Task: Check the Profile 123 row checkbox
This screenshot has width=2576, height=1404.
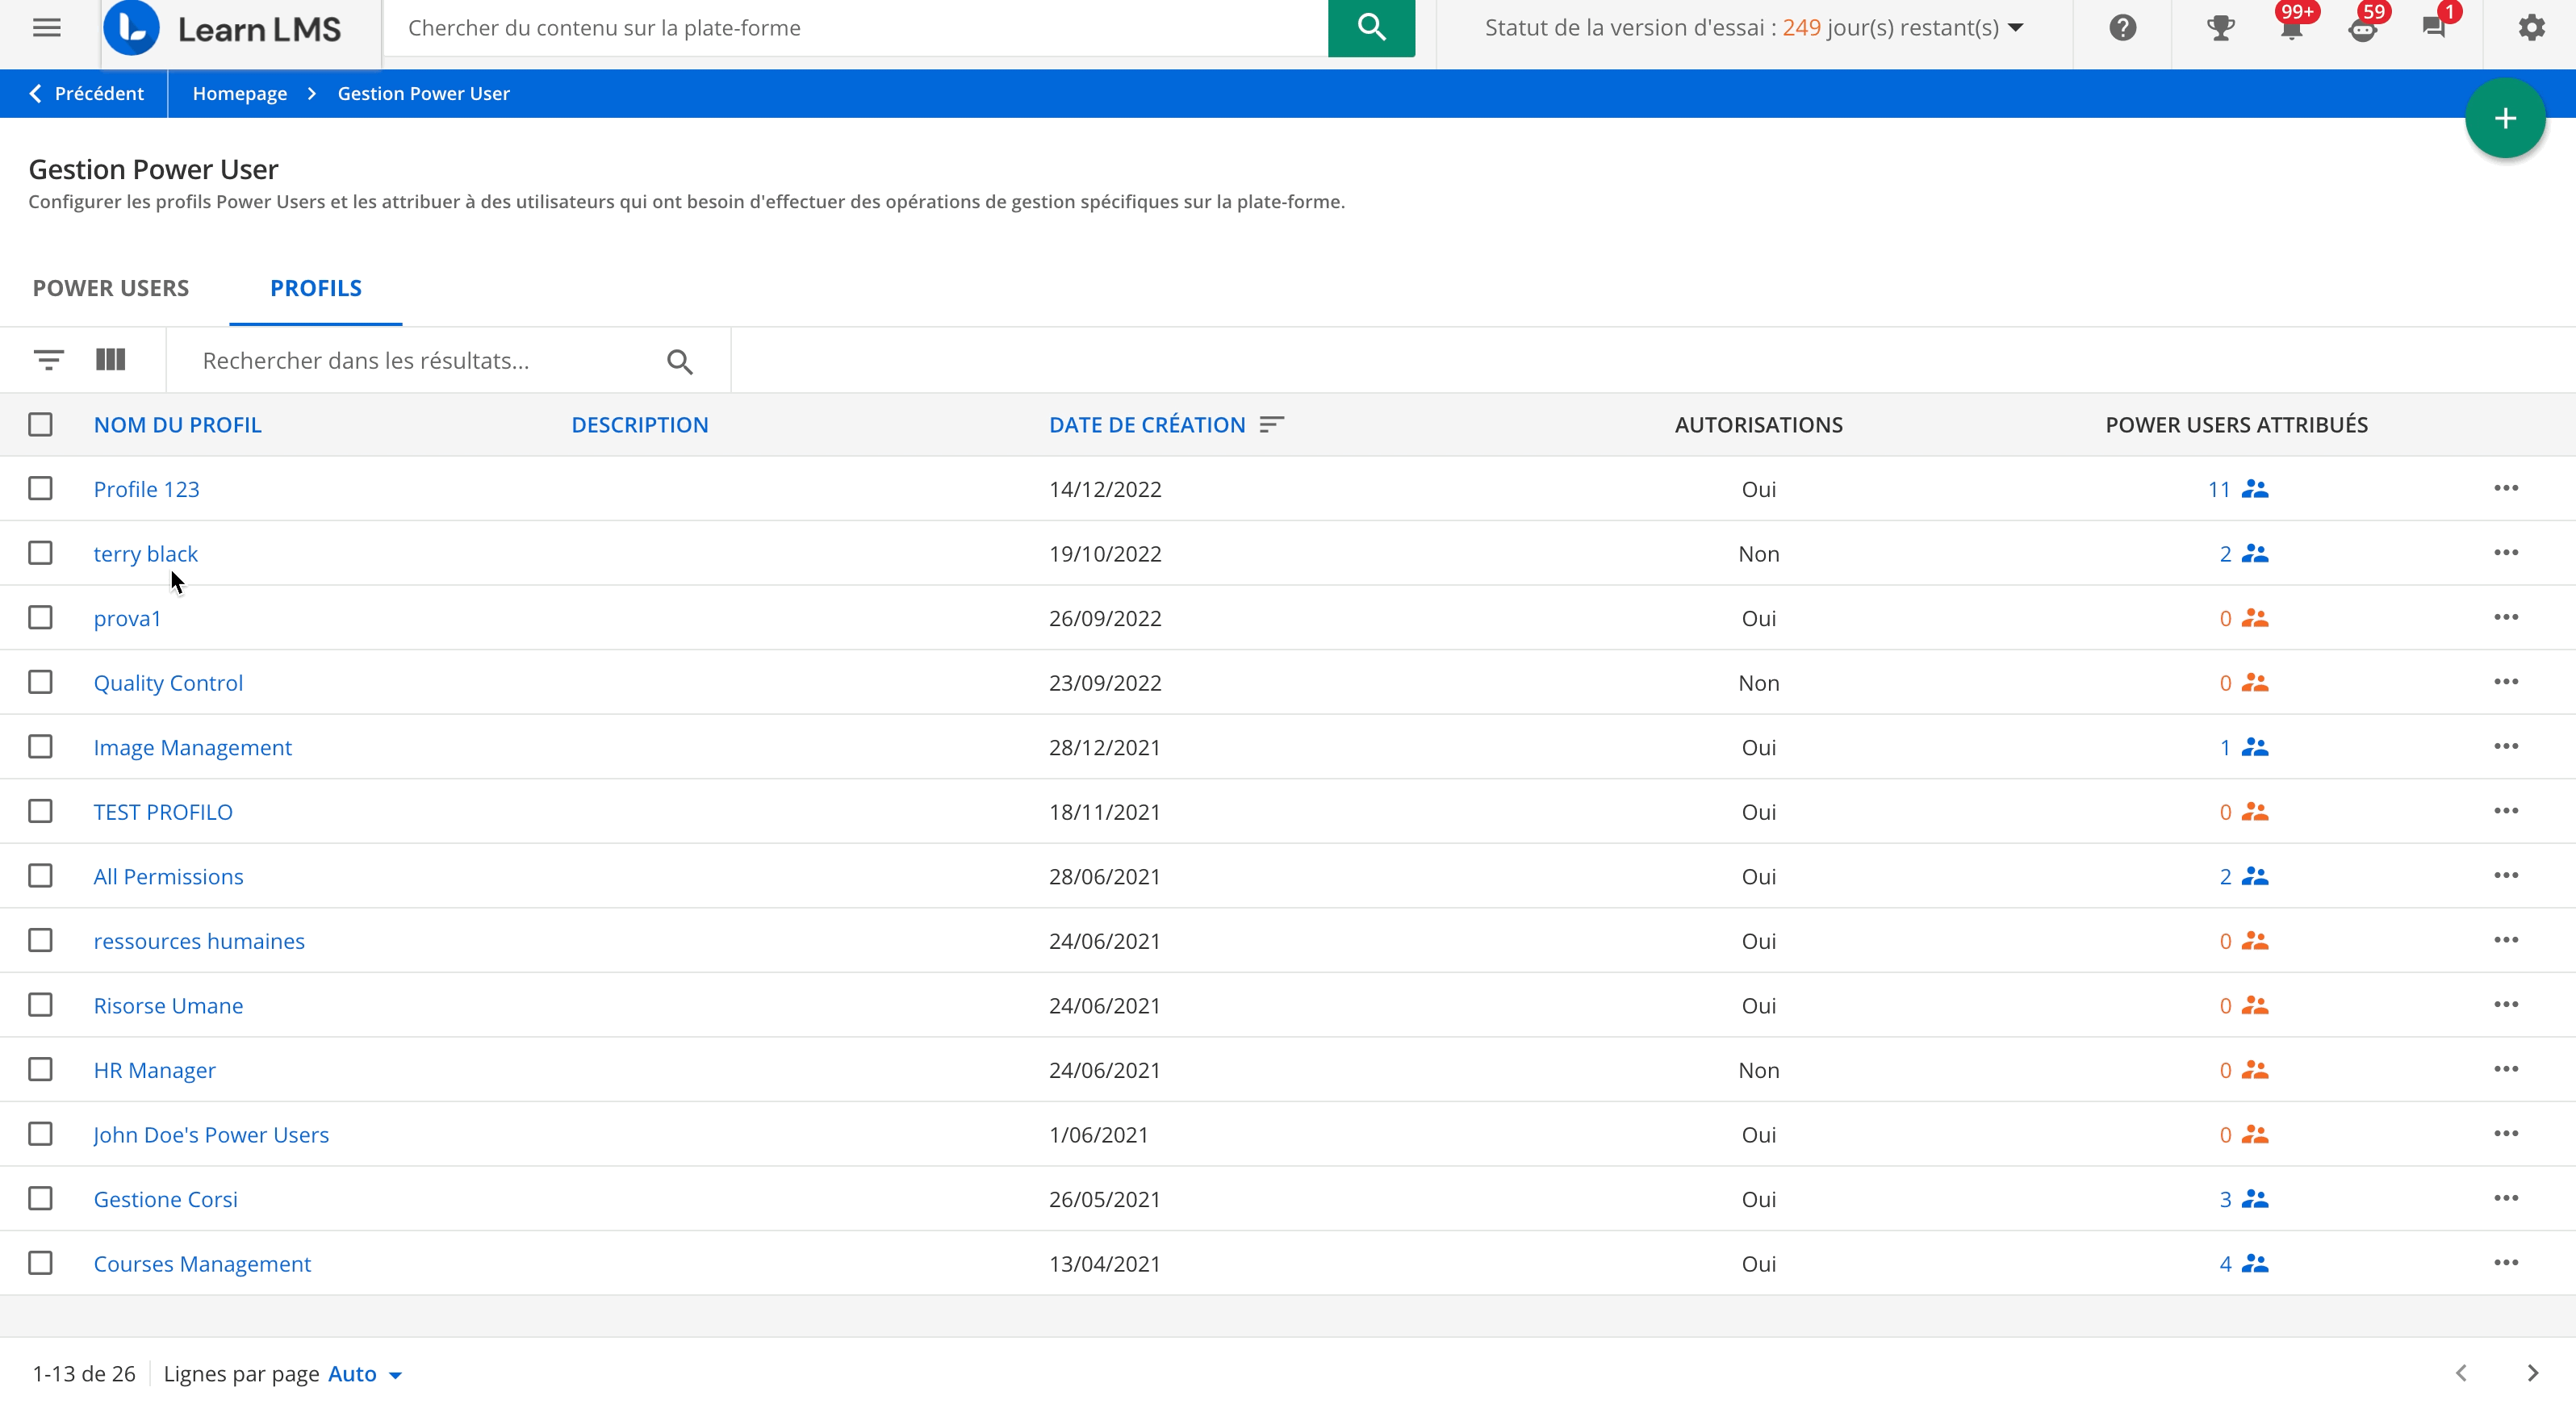Action: click(40, 489)
